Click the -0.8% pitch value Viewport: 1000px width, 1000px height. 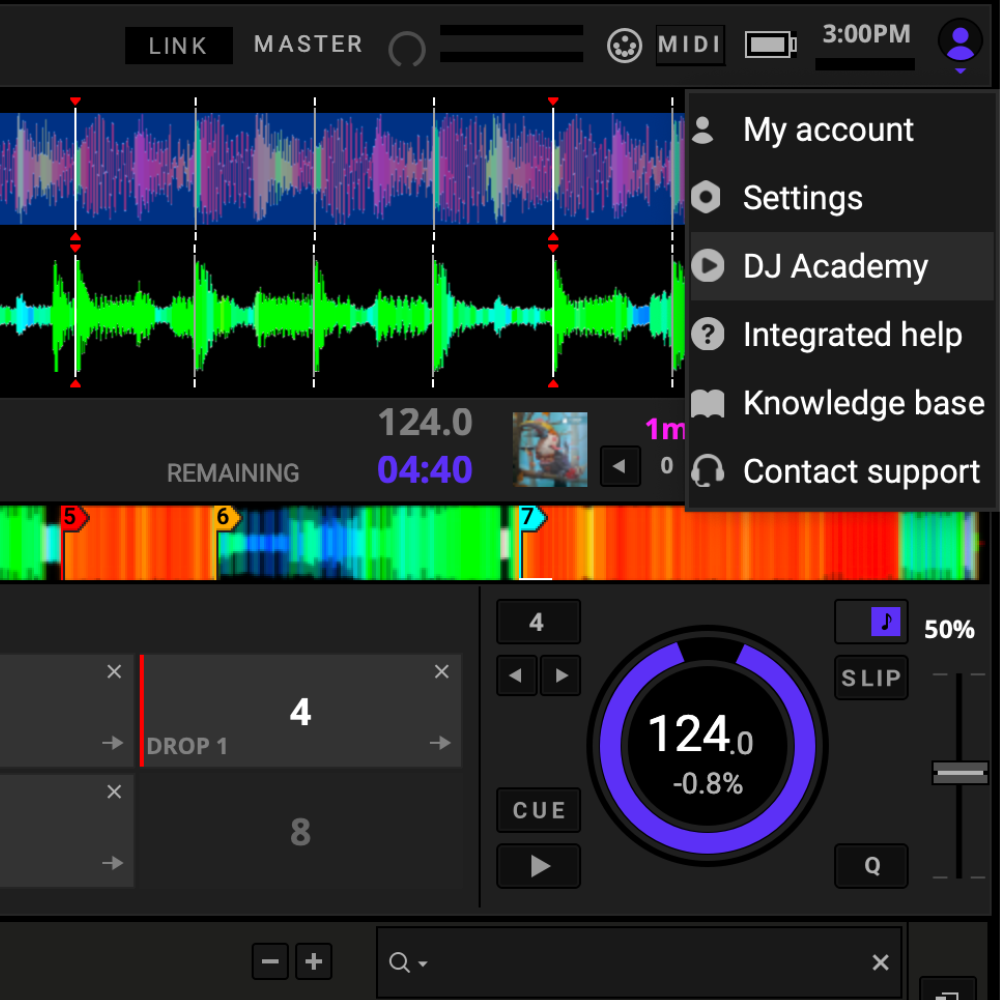708,784
